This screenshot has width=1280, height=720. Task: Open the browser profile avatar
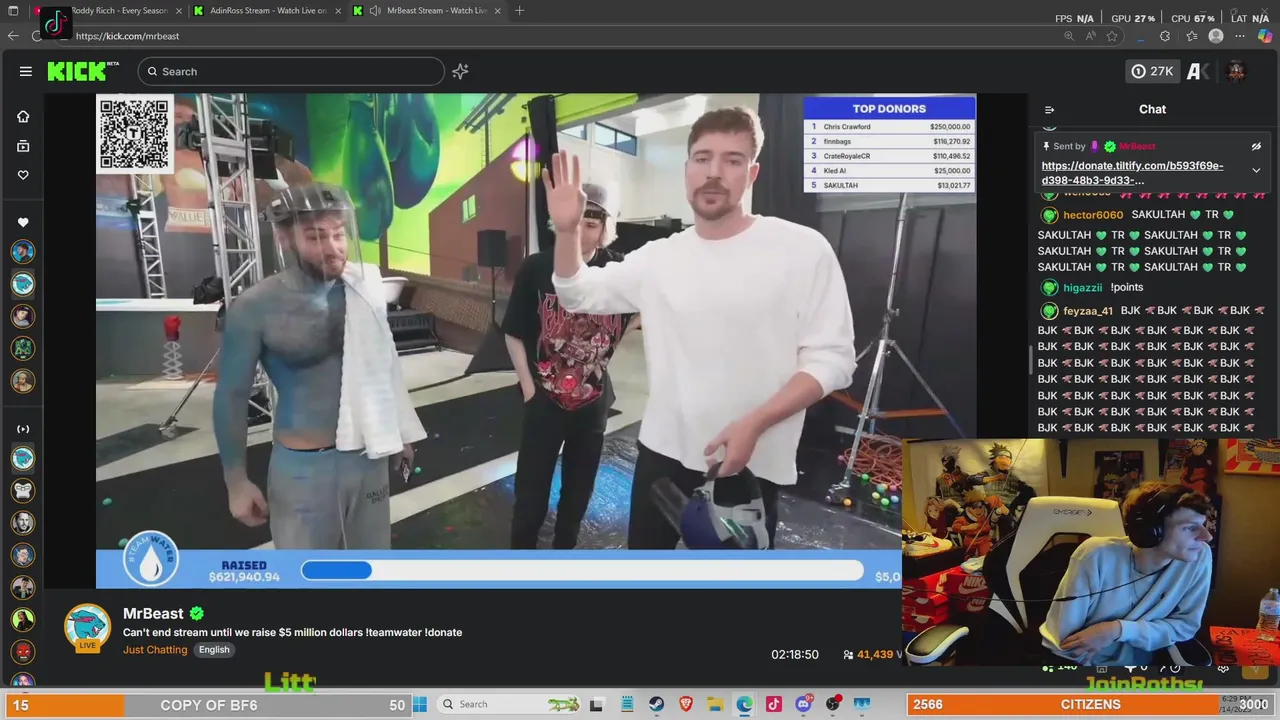coord(1216,36)
